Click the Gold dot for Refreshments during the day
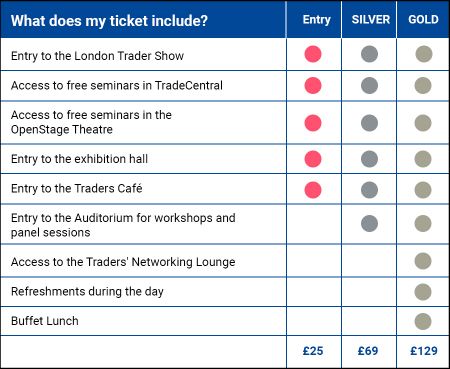Viewport: 450px width, 369px height. [423, 292]
